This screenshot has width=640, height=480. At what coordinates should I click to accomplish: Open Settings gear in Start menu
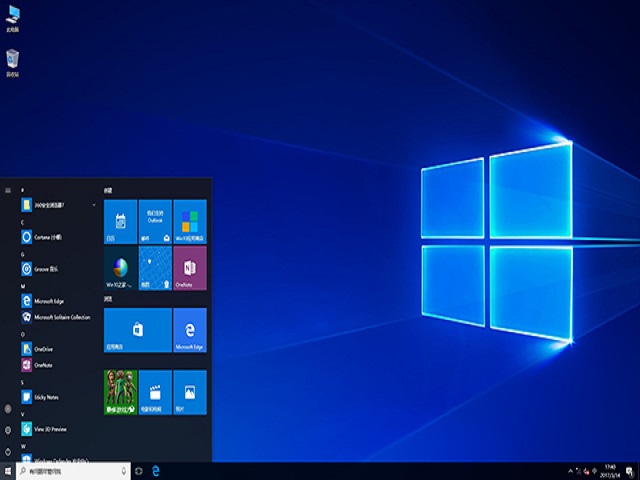8,430
